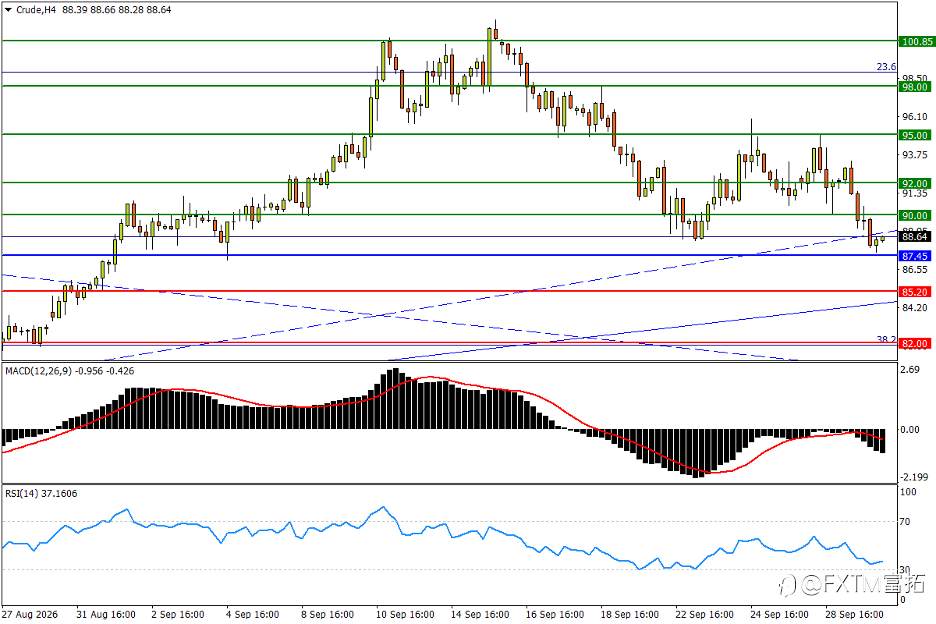Image resolution: width=936 pixels, height=624 pixels.
Task: Select the 10 Sep 16:00 time label
Action: [x=405, y=614]
